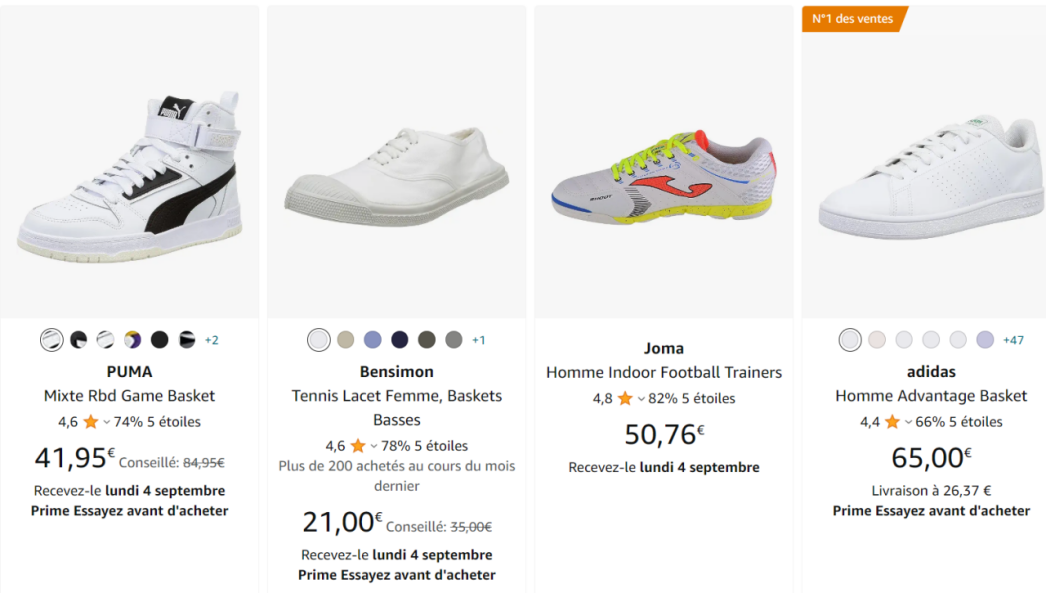This screenshot has width=1047, height=593.
Task: Select the purple and yellow PUMA variant
Action: 133,340
